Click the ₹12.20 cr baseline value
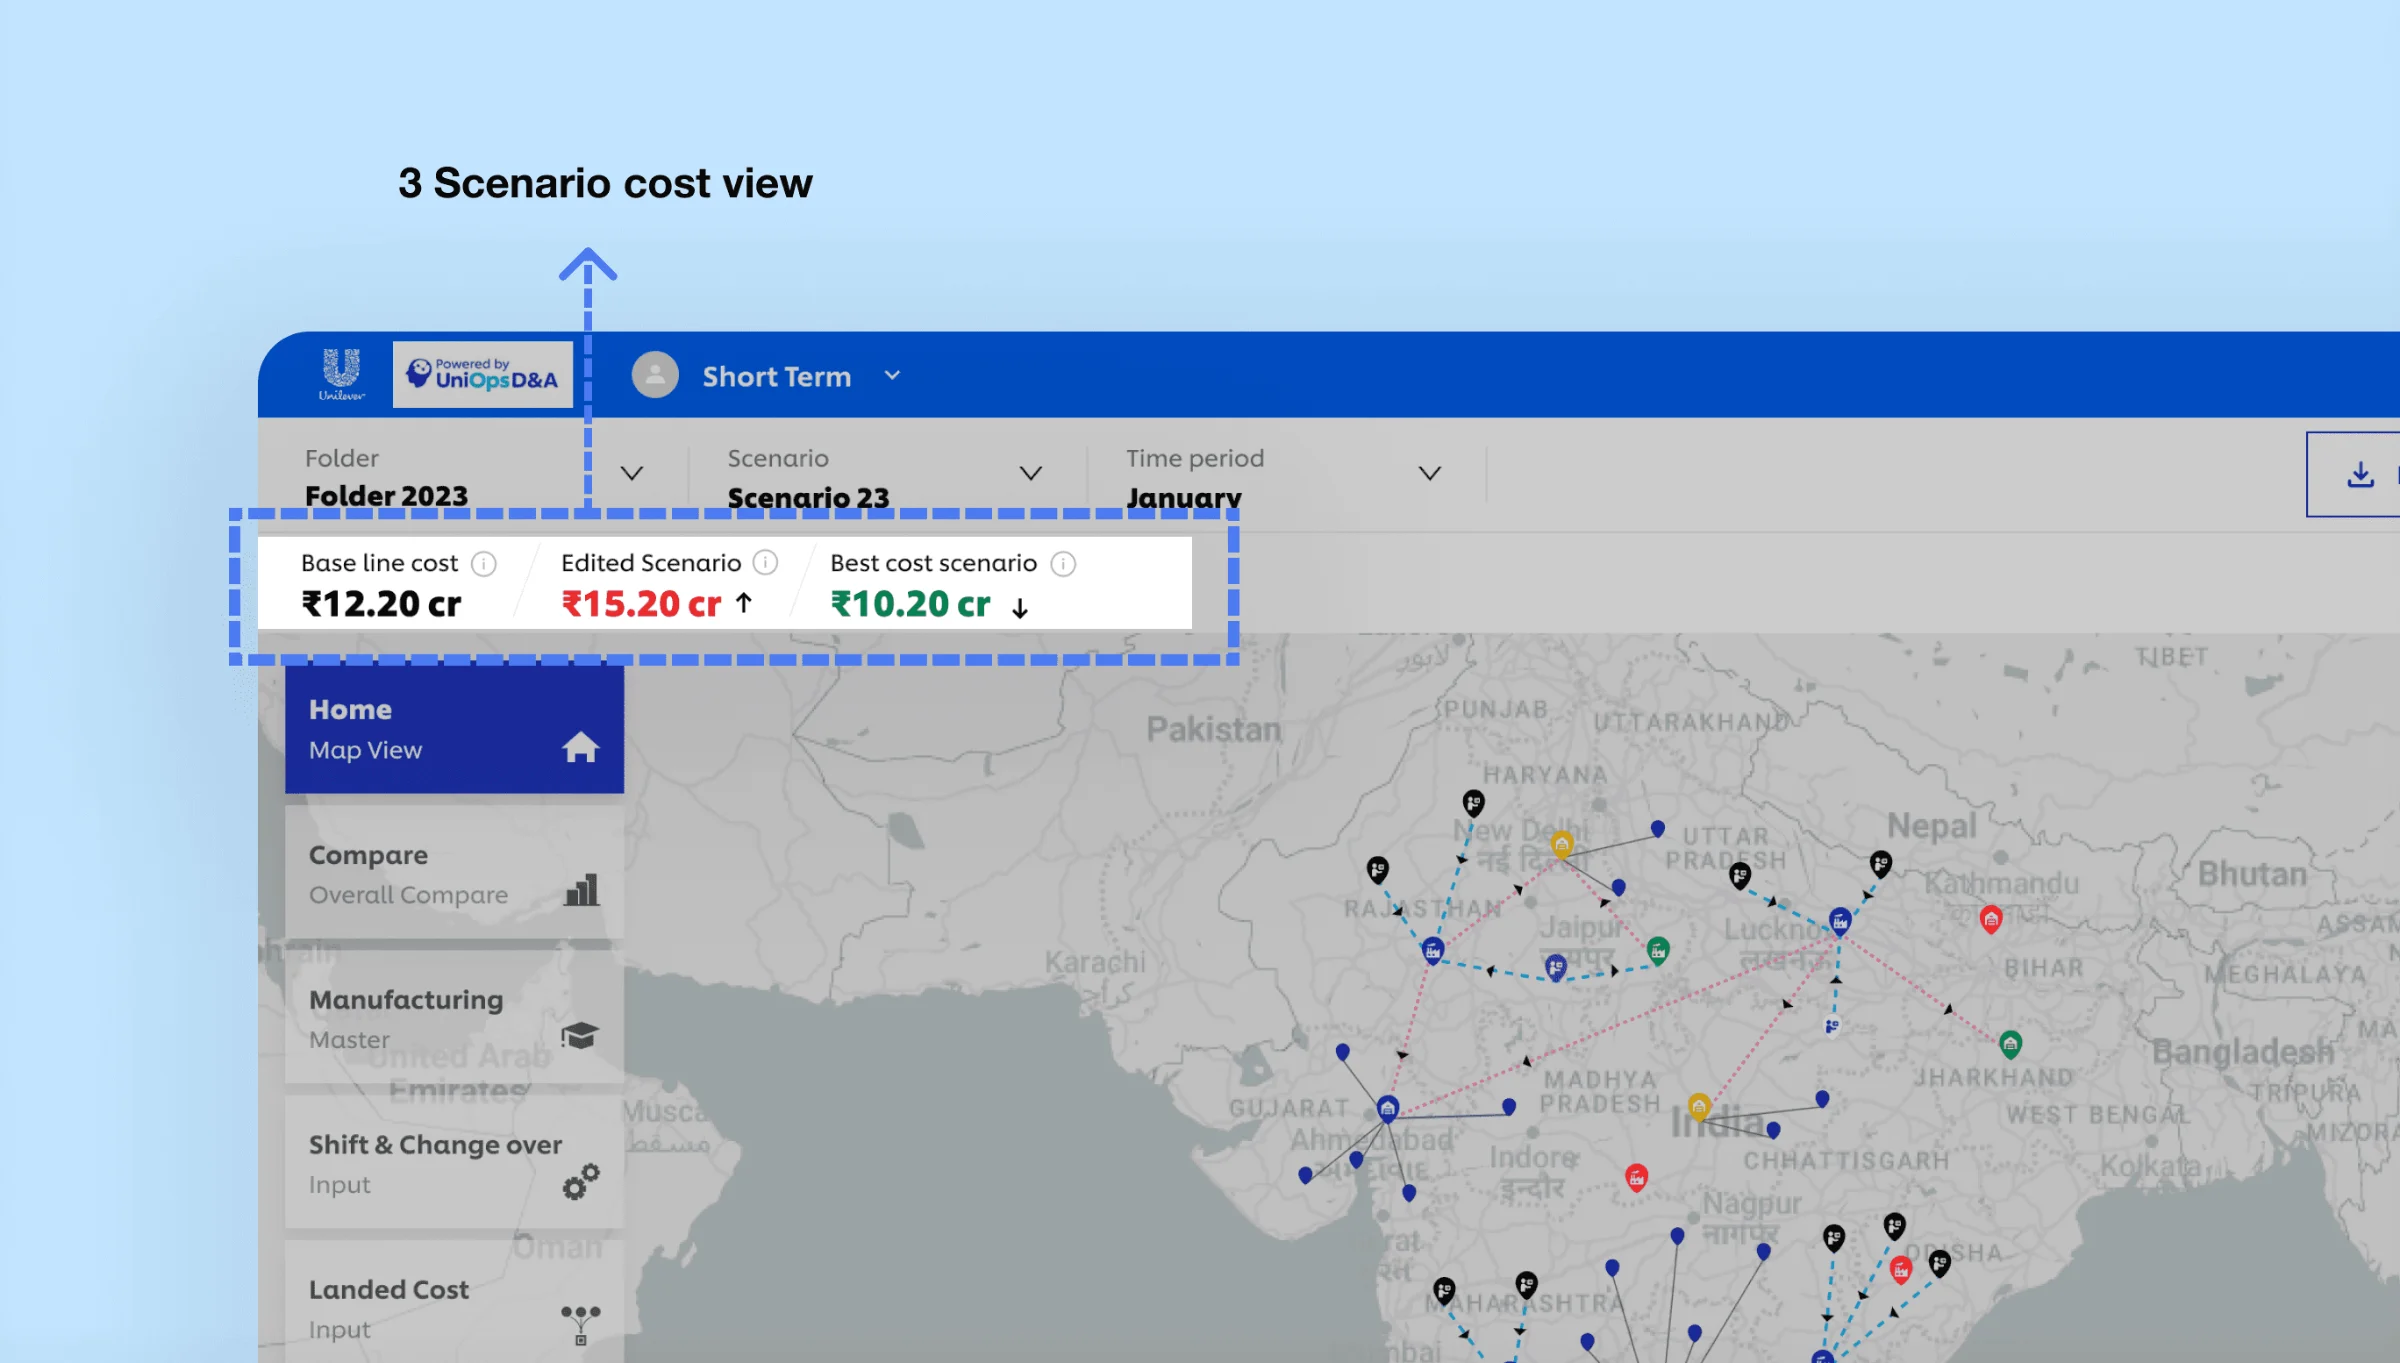This screenshot has width=2400, height=1363. 381,604
